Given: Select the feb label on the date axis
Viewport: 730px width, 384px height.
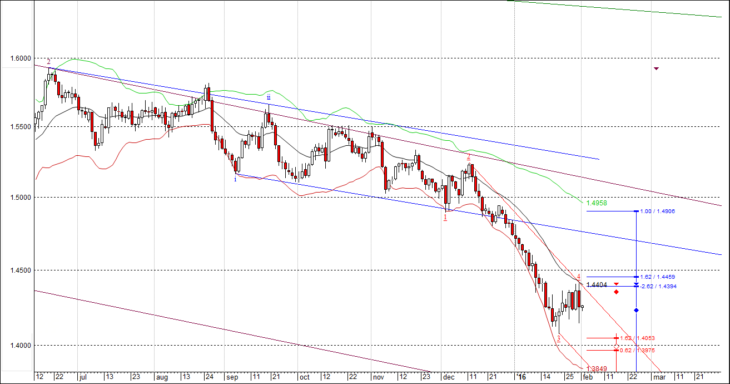Looking at the screenshot, I should click(x=588, y=377).
